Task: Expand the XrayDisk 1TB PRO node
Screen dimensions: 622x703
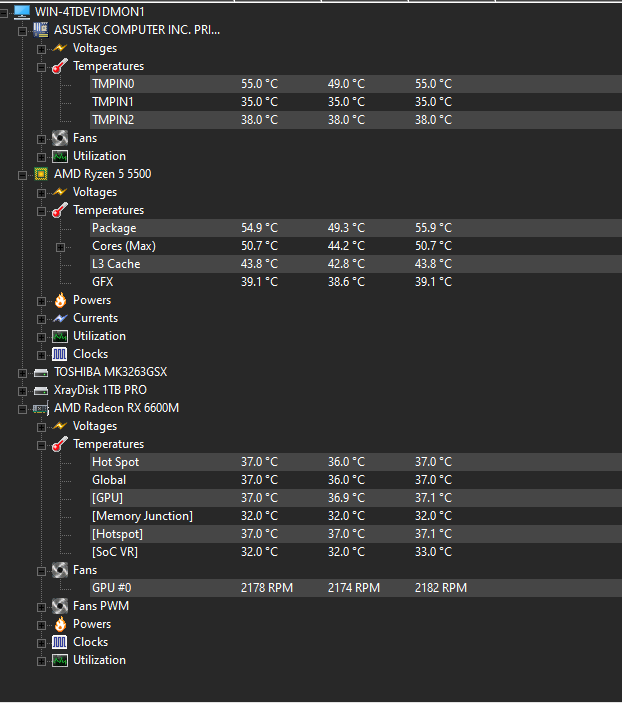Action: pos(22,391)
